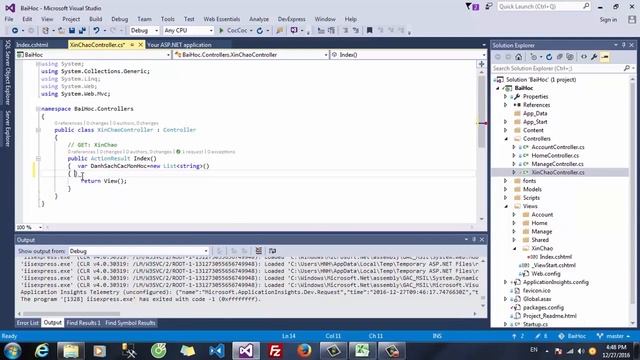Screen dimensions: 640x360
Task: Toggle Preview Selected Items in Solution Explorer
Action: click(x=605, y=57)
